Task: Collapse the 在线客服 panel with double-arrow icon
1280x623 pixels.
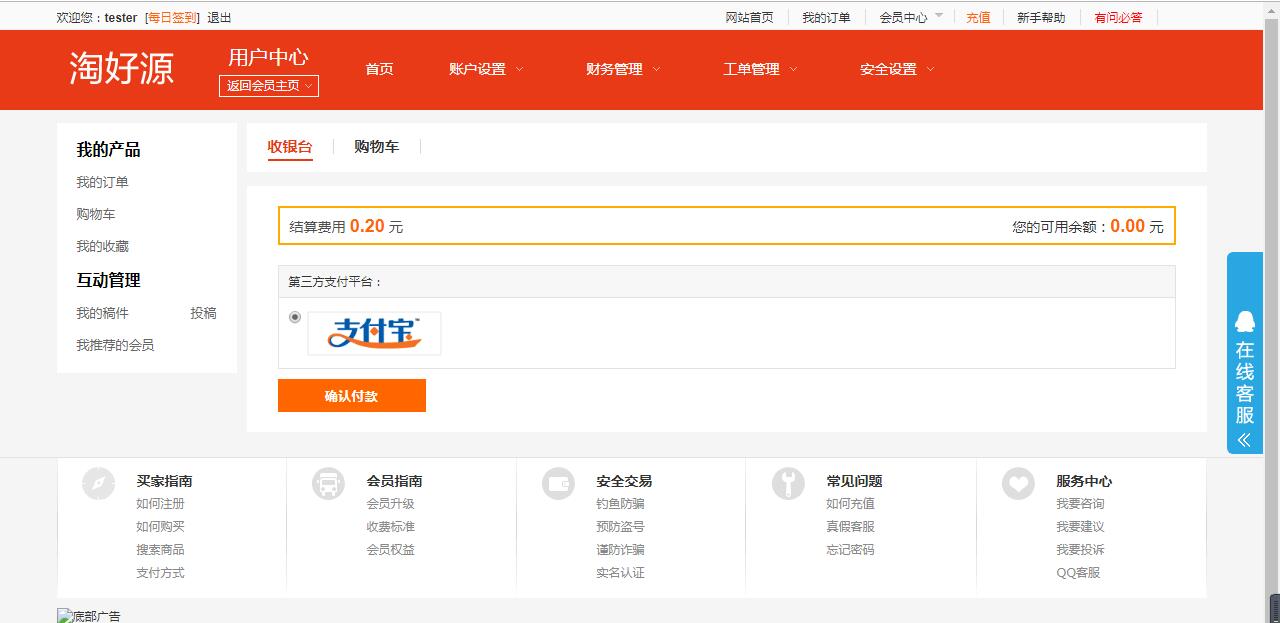Action: pos(1244,440)
